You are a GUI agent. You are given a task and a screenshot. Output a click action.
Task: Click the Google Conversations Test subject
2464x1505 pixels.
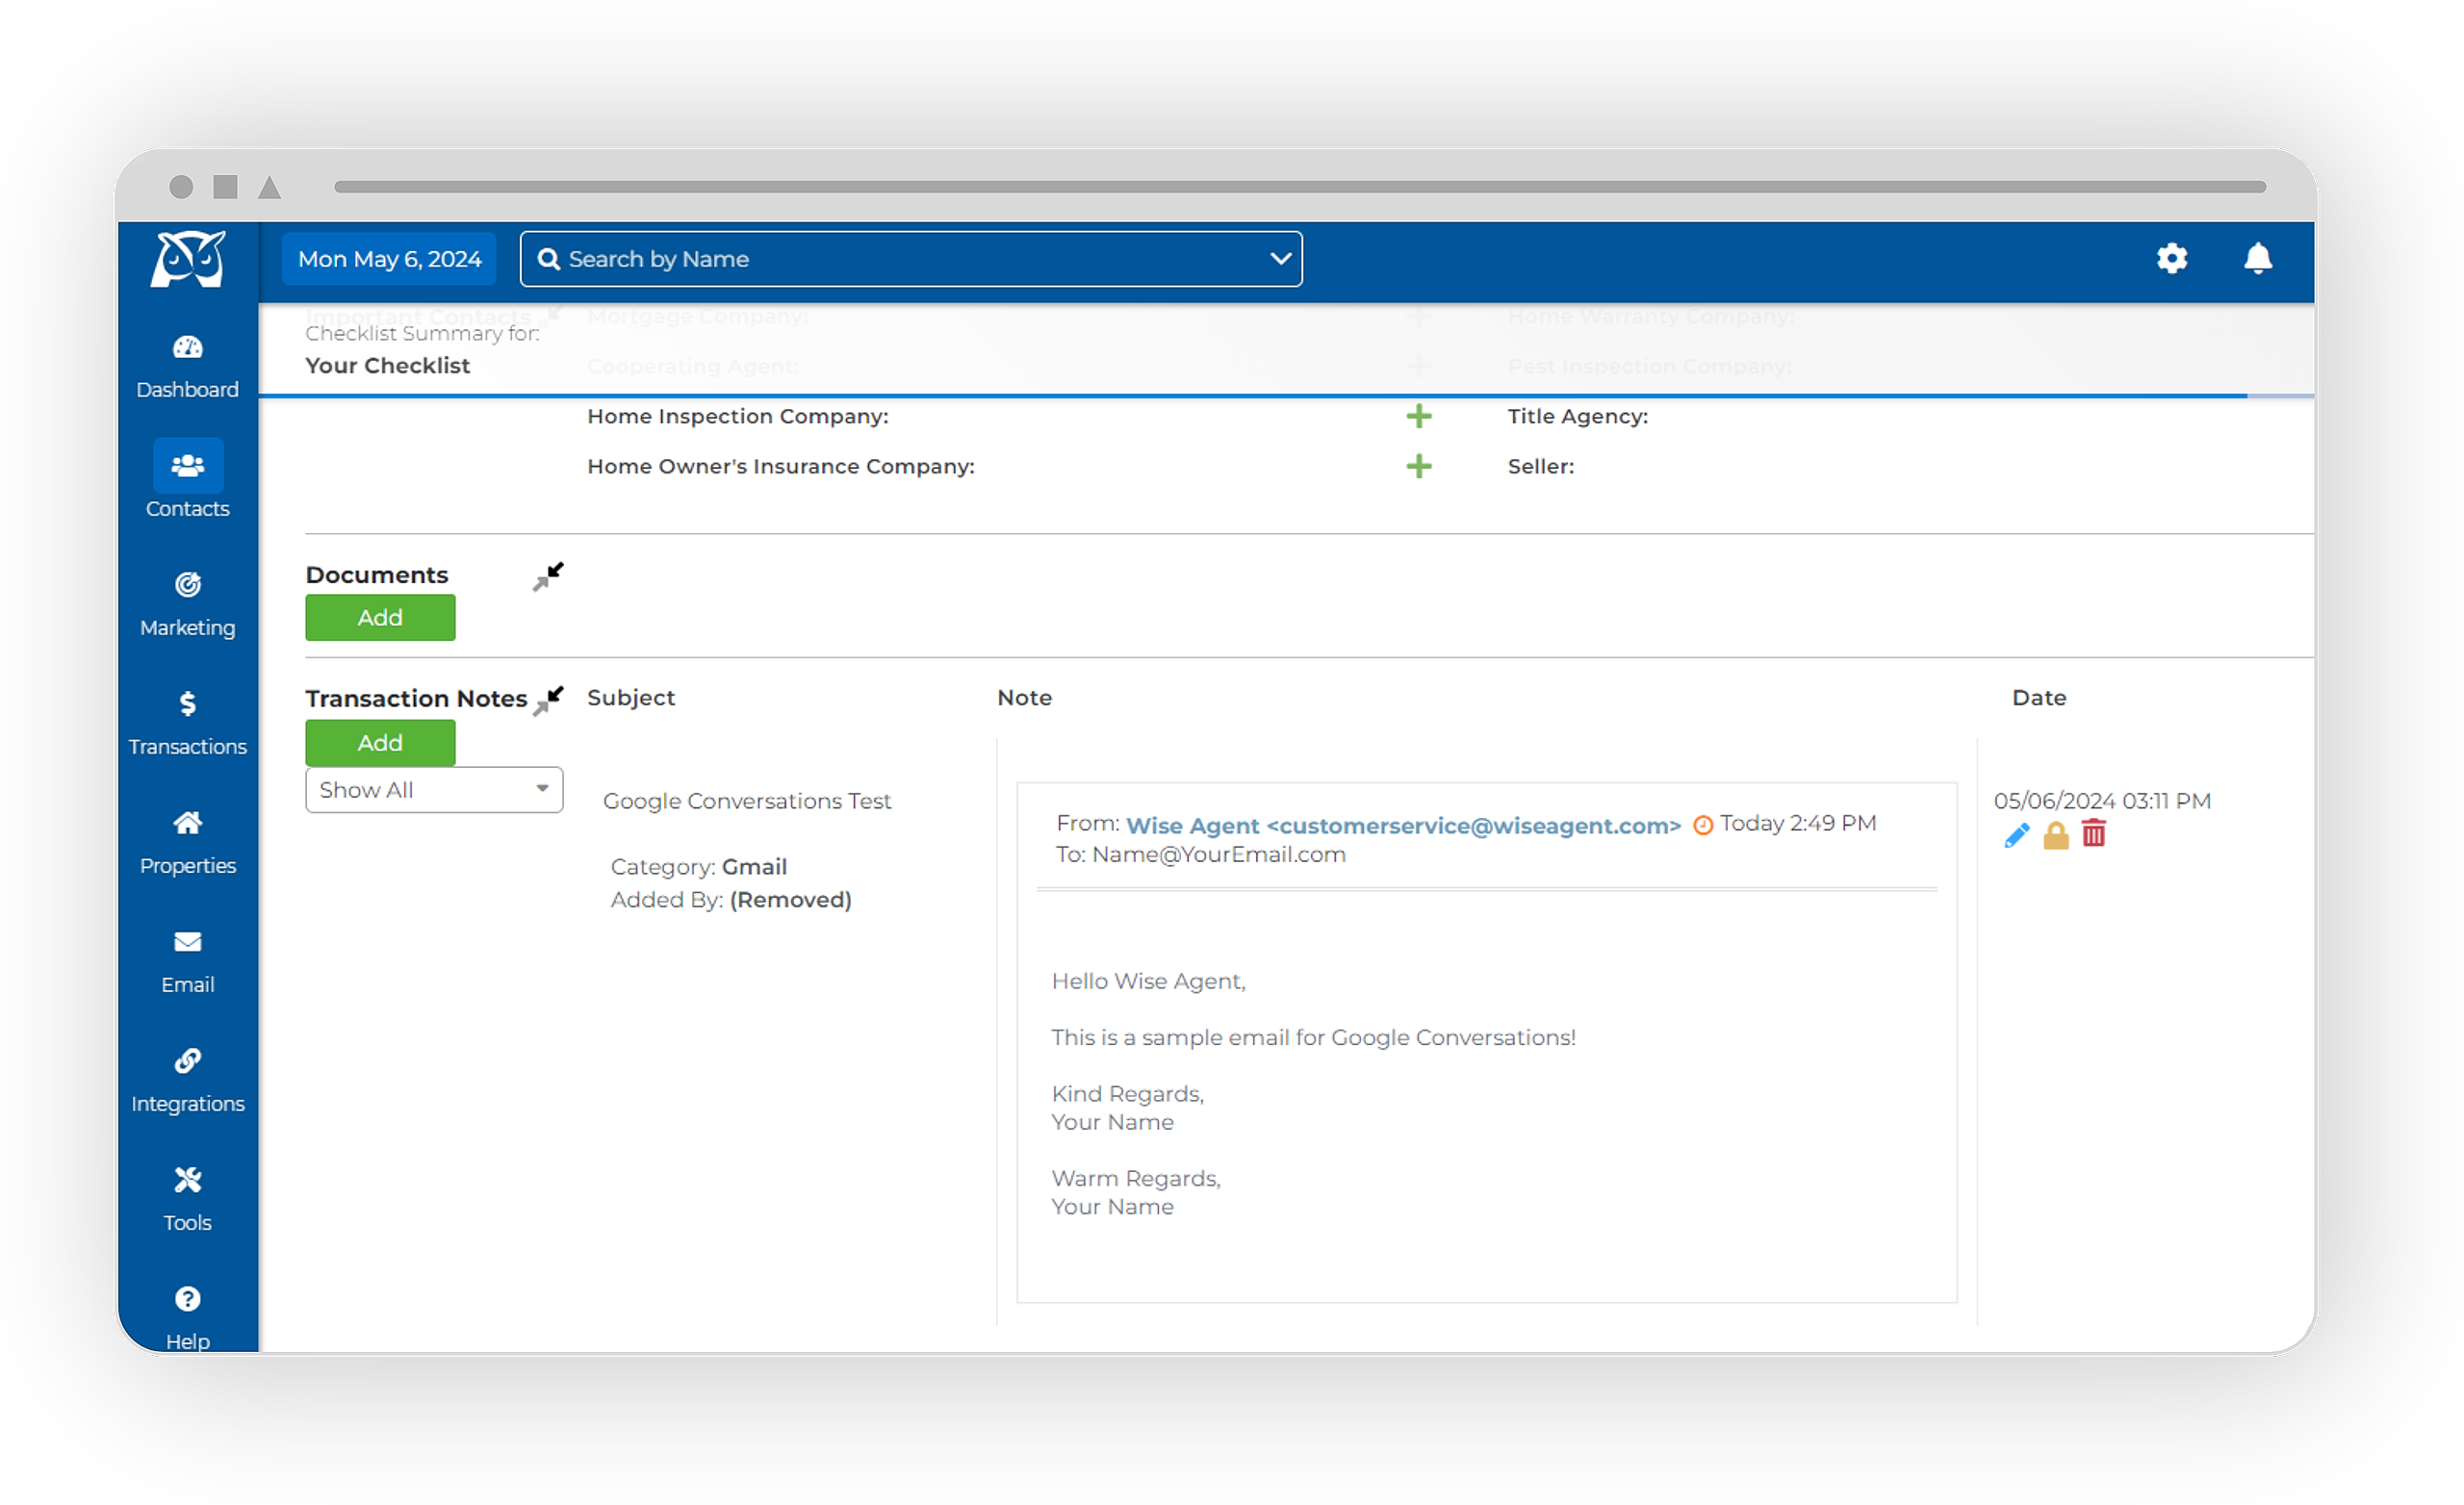point(746,801)
